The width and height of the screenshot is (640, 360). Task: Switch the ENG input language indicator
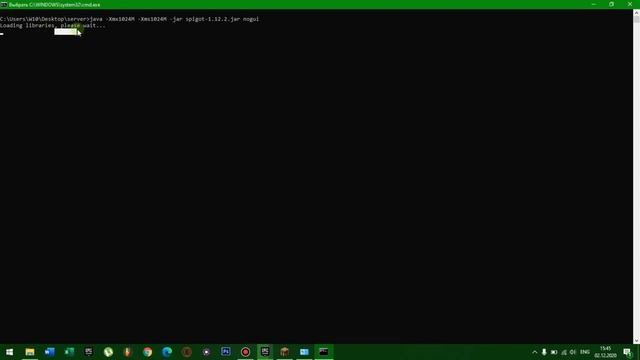[x=585, y=352]
